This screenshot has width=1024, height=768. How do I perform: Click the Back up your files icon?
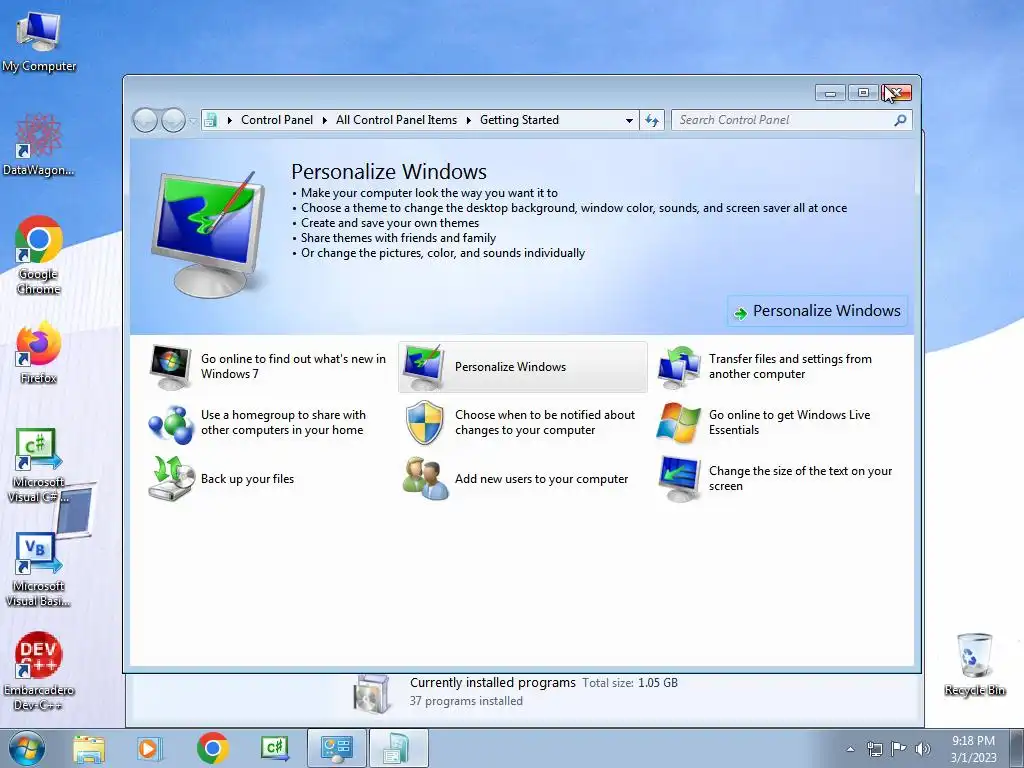pos(171,479)
